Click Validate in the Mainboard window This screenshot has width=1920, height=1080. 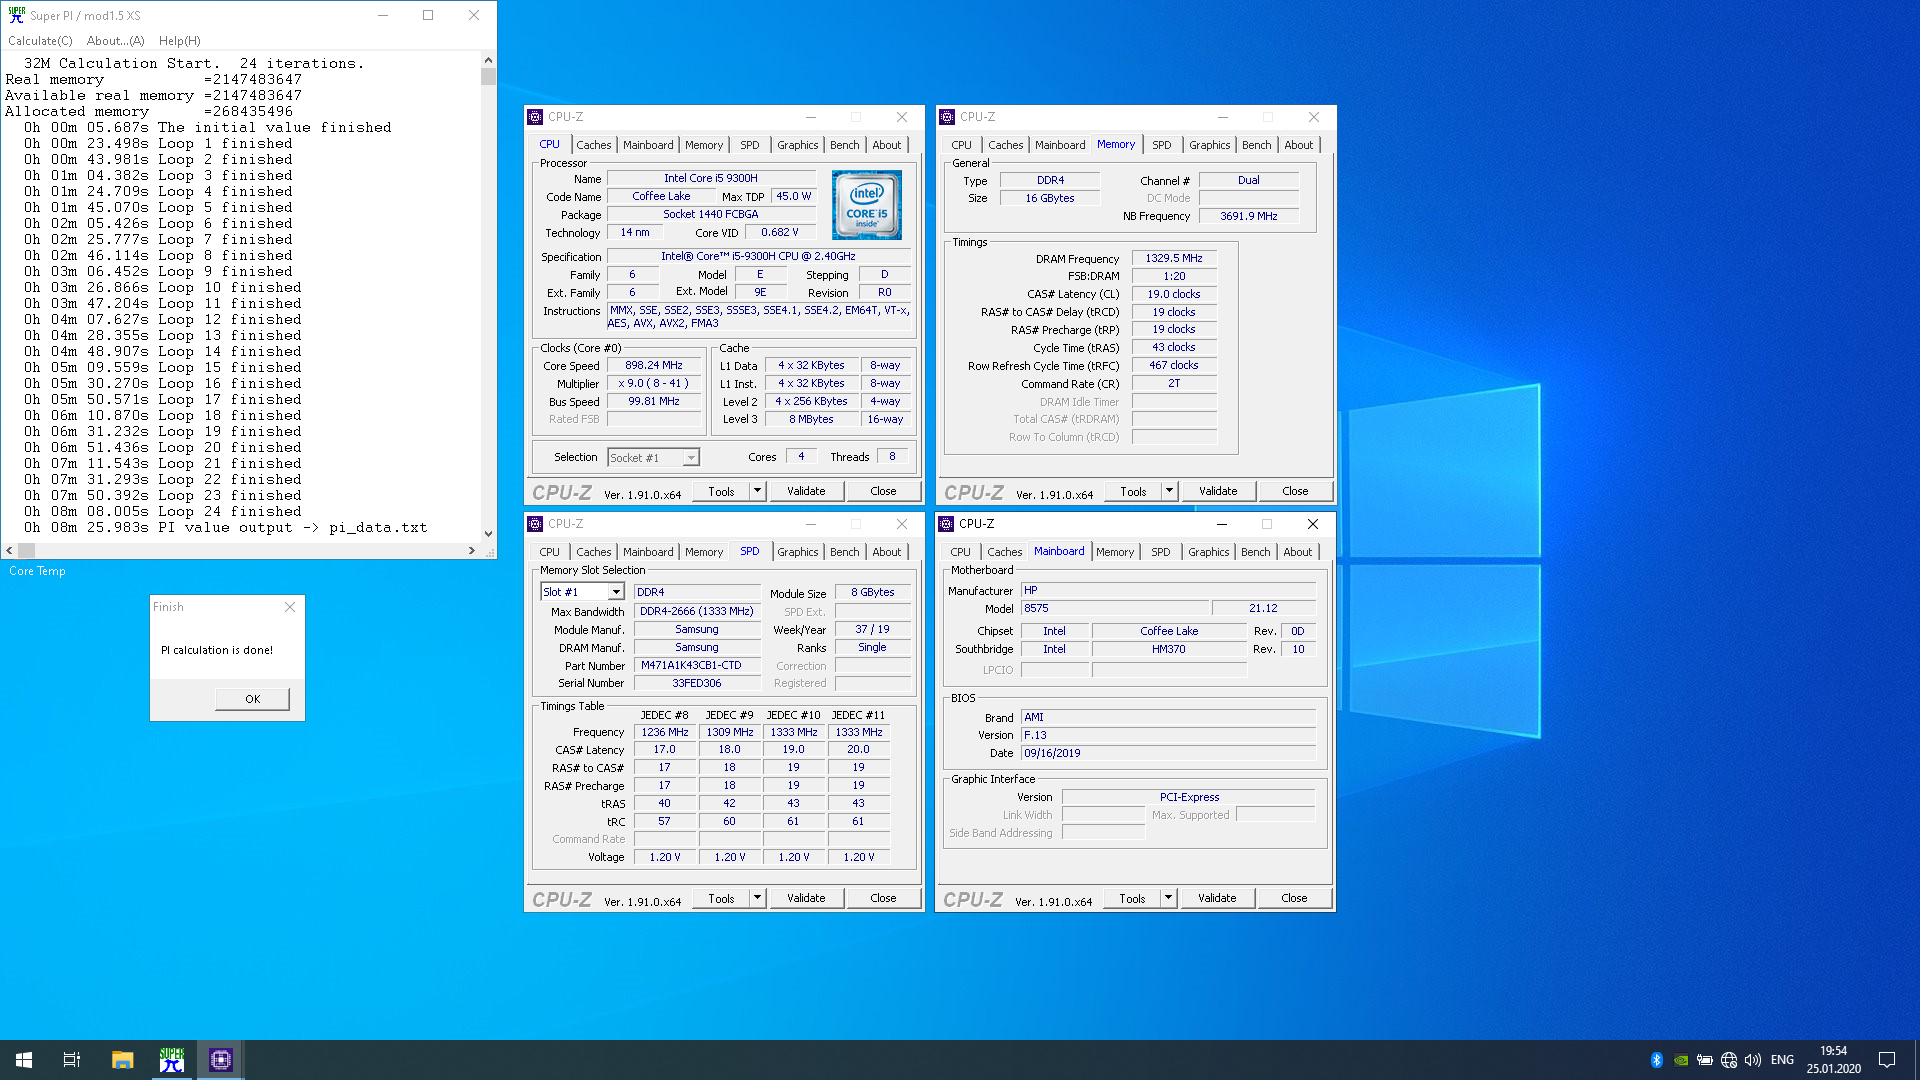point(1217,898)
